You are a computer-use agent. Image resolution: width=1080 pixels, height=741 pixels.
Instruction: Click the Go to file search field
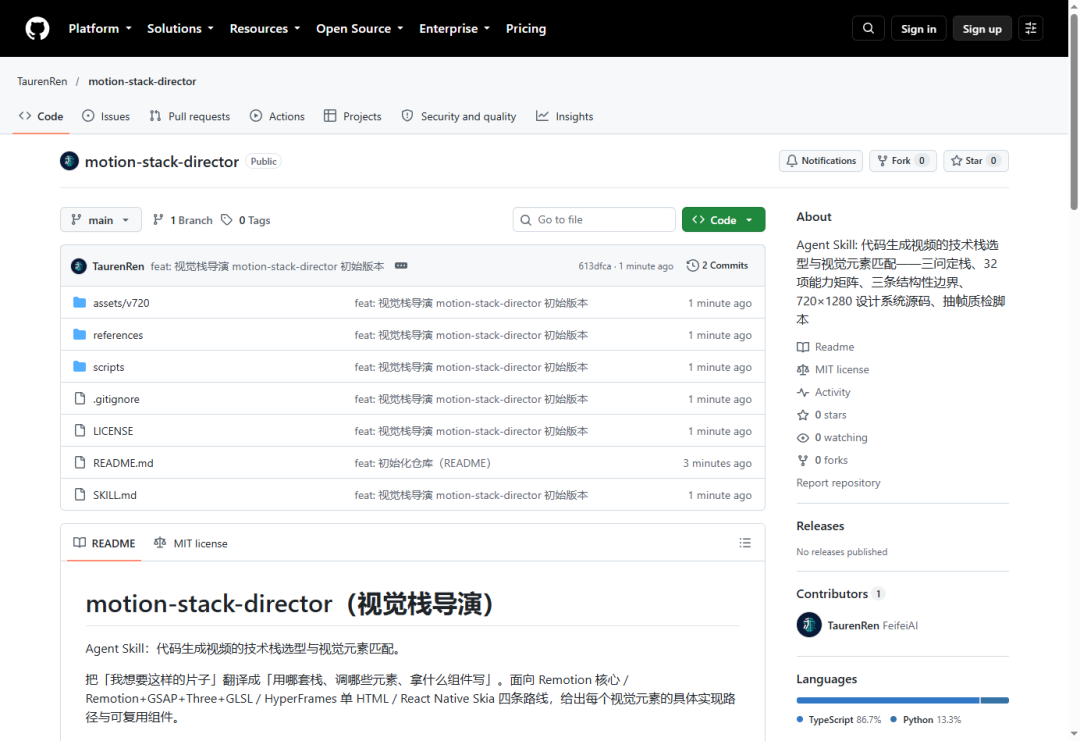(594, 220)
